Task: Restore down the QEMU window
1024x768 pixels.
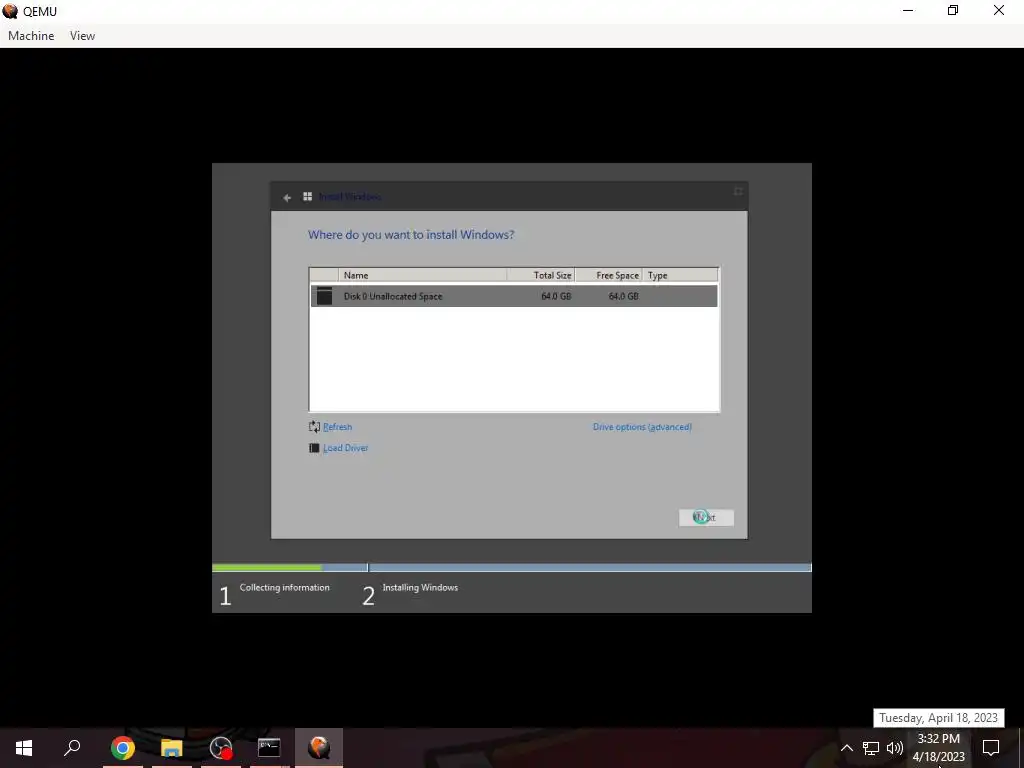Action: tap(953, 10)
